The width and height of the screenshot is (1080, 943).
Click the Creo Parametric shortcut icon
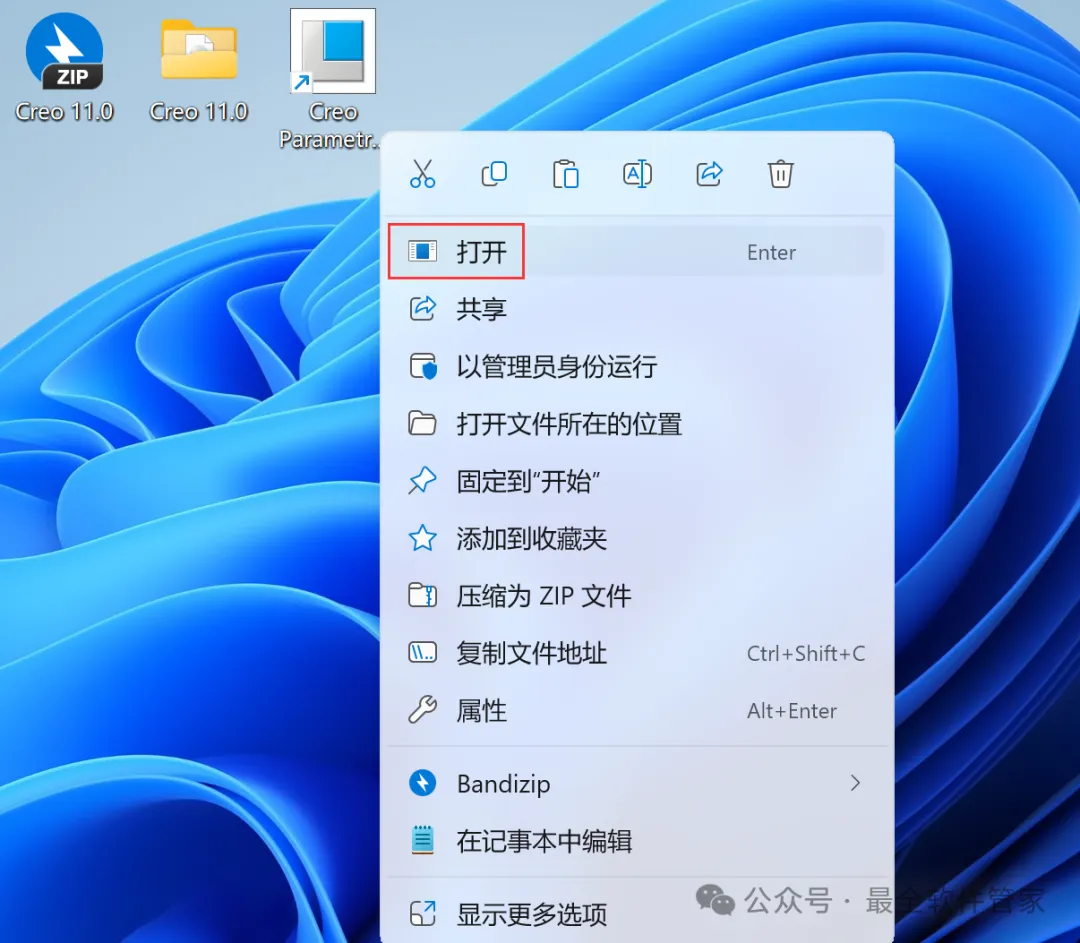click(x=333, y=51)
